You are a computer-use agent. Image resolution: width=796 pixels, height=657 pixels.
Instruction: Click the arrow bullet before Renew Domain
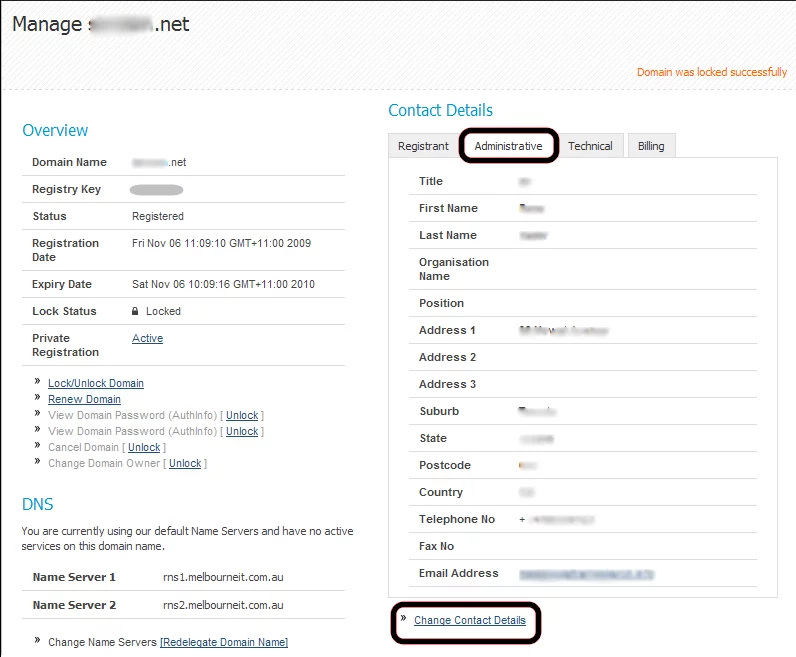pyautogui.click(x=38, y=398)
